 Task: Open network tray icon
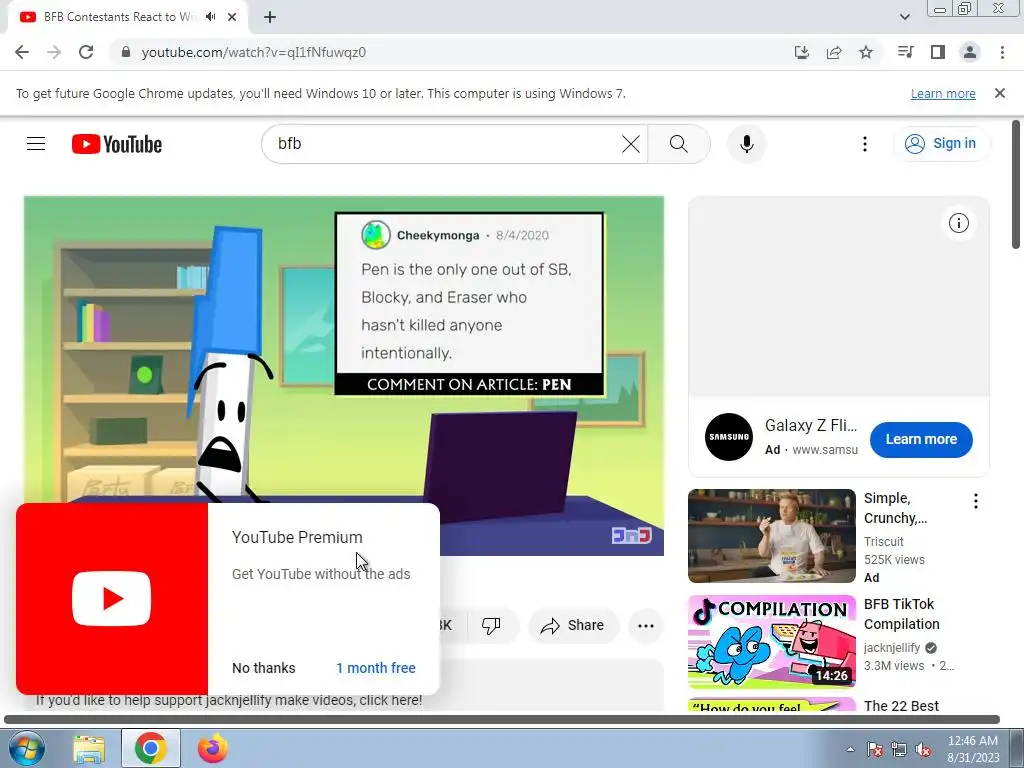click(899, 749)
